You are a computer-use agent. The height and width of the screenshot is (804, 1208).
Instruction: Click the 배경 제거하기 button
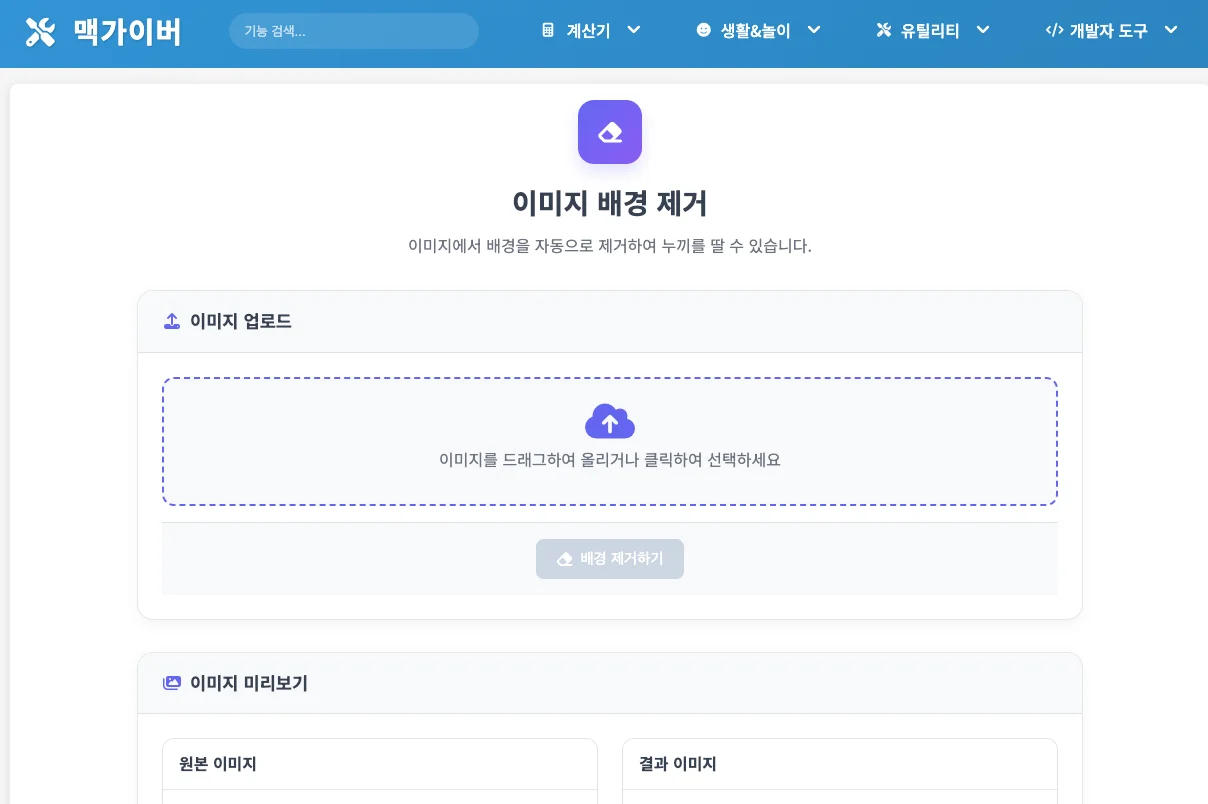[x=610, y=559]
